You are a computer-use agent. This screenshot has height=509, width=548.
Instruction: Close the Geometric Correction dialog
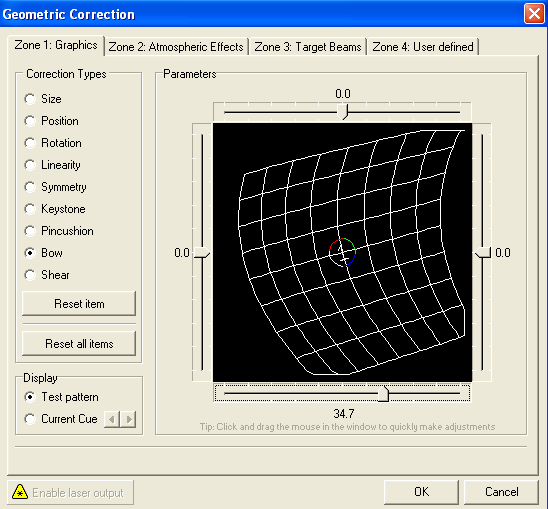coord(534,14)
